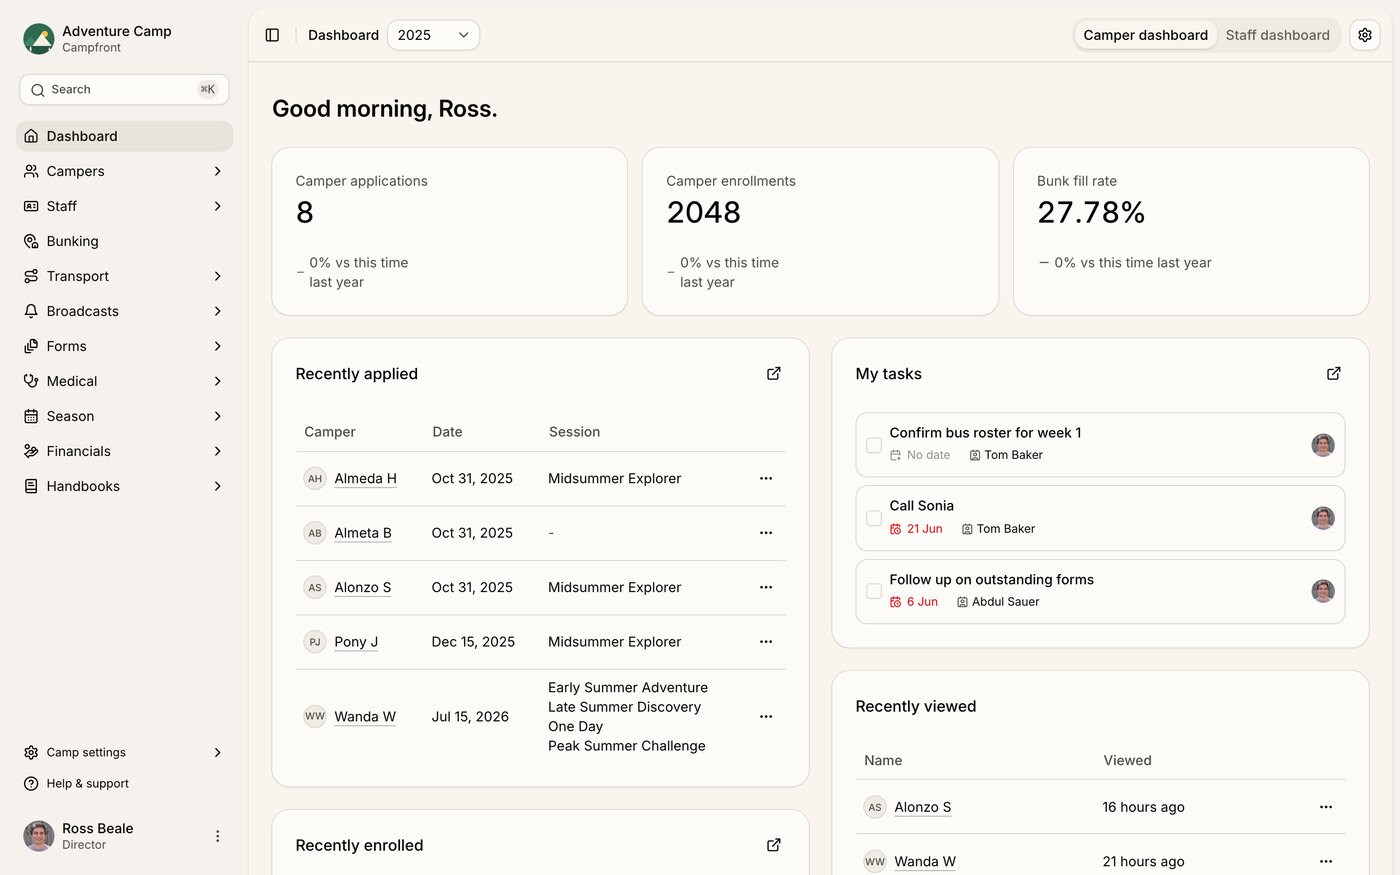The image size is (1400, 875).
Task: Check off the Call Sonia task
Action: pyautogui.click(x=874, y=518)
